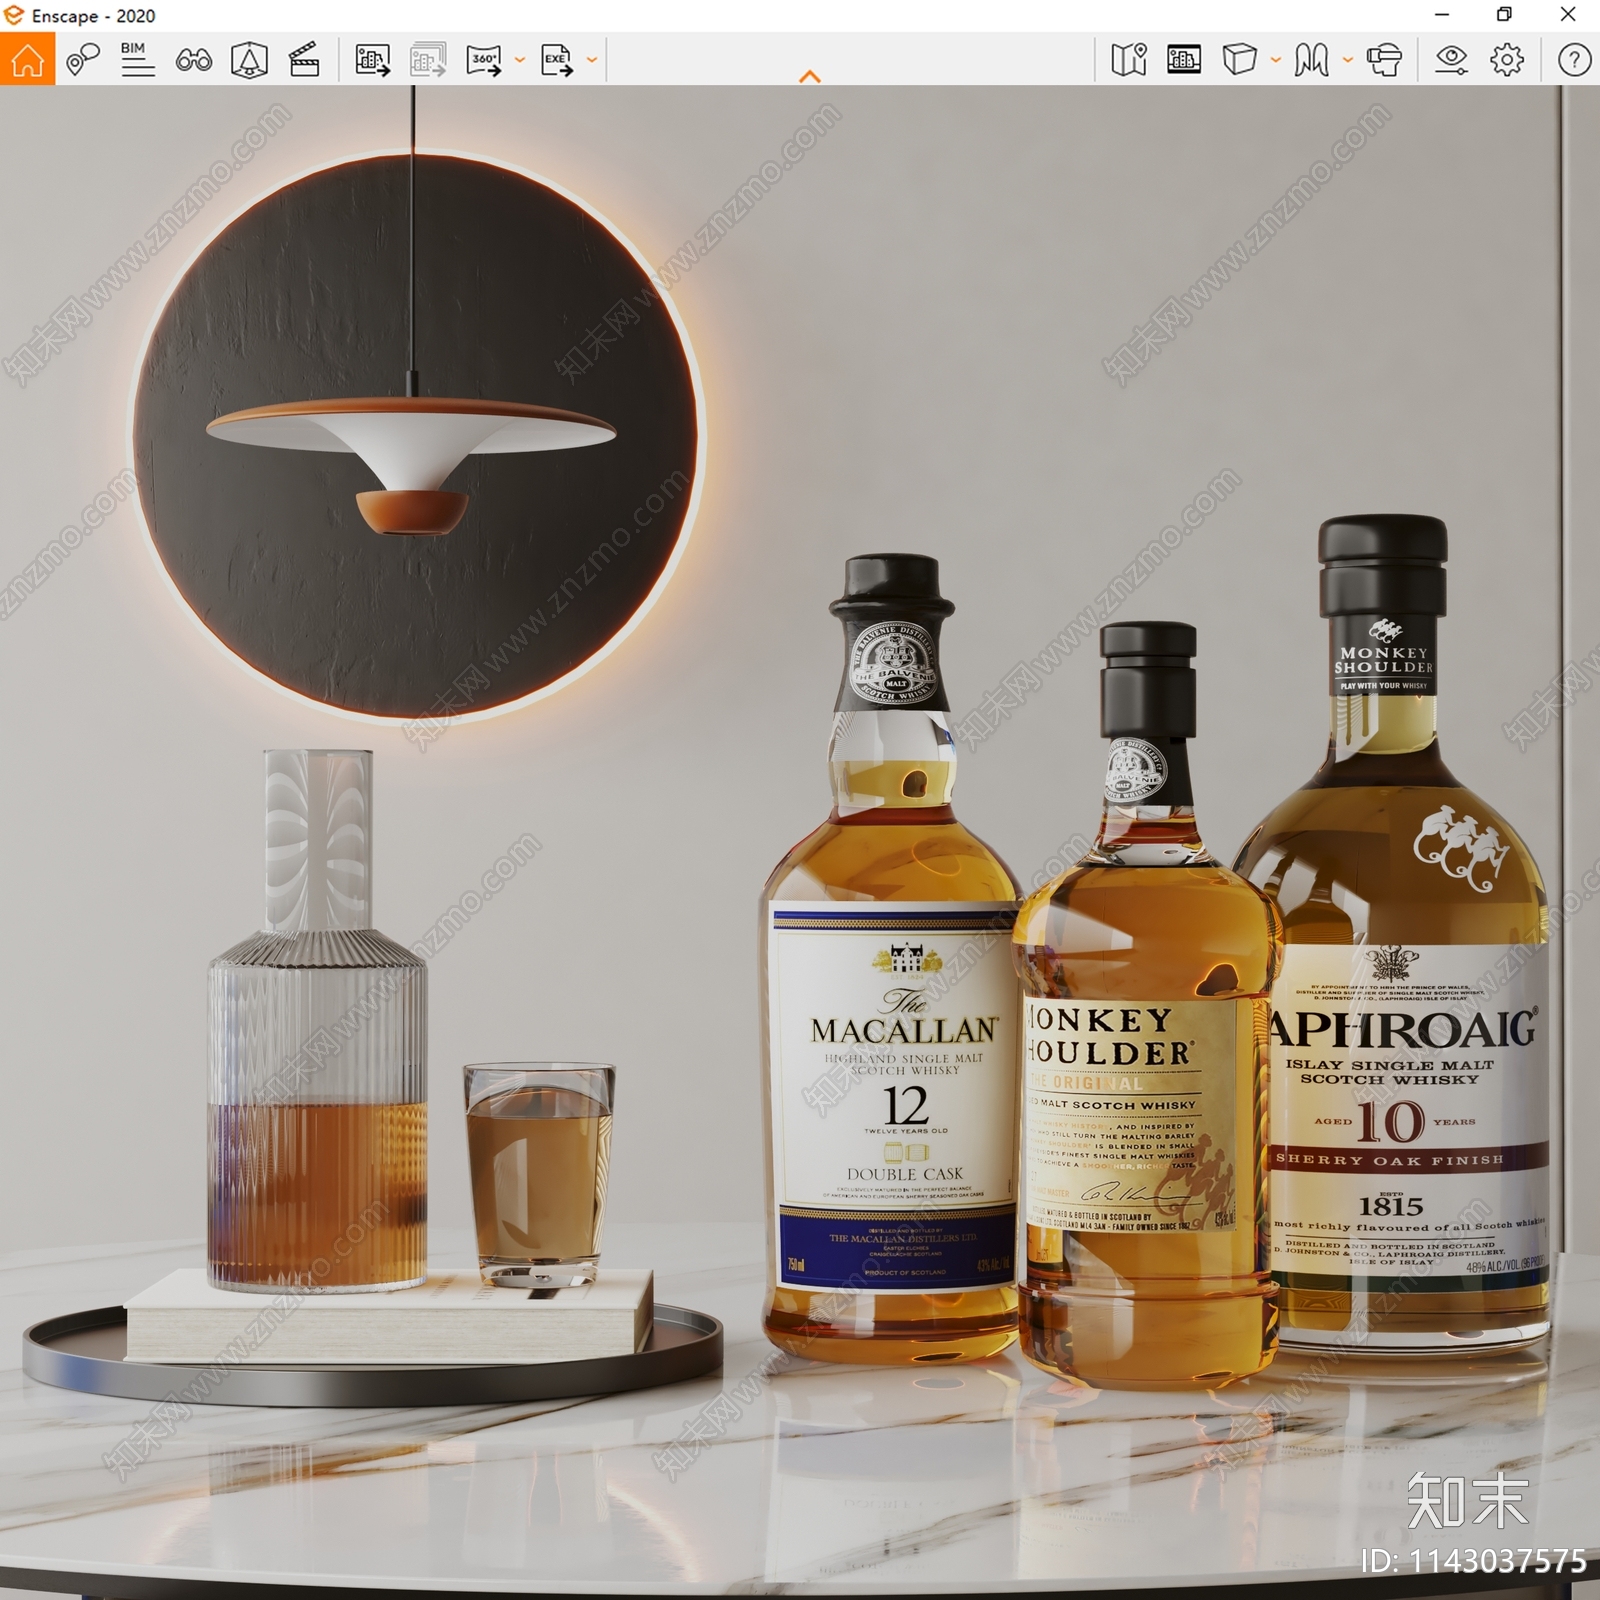Minimize the Enscape window
The width and height of the screenshot is (1600, 1600).
tap(1441, 15)
